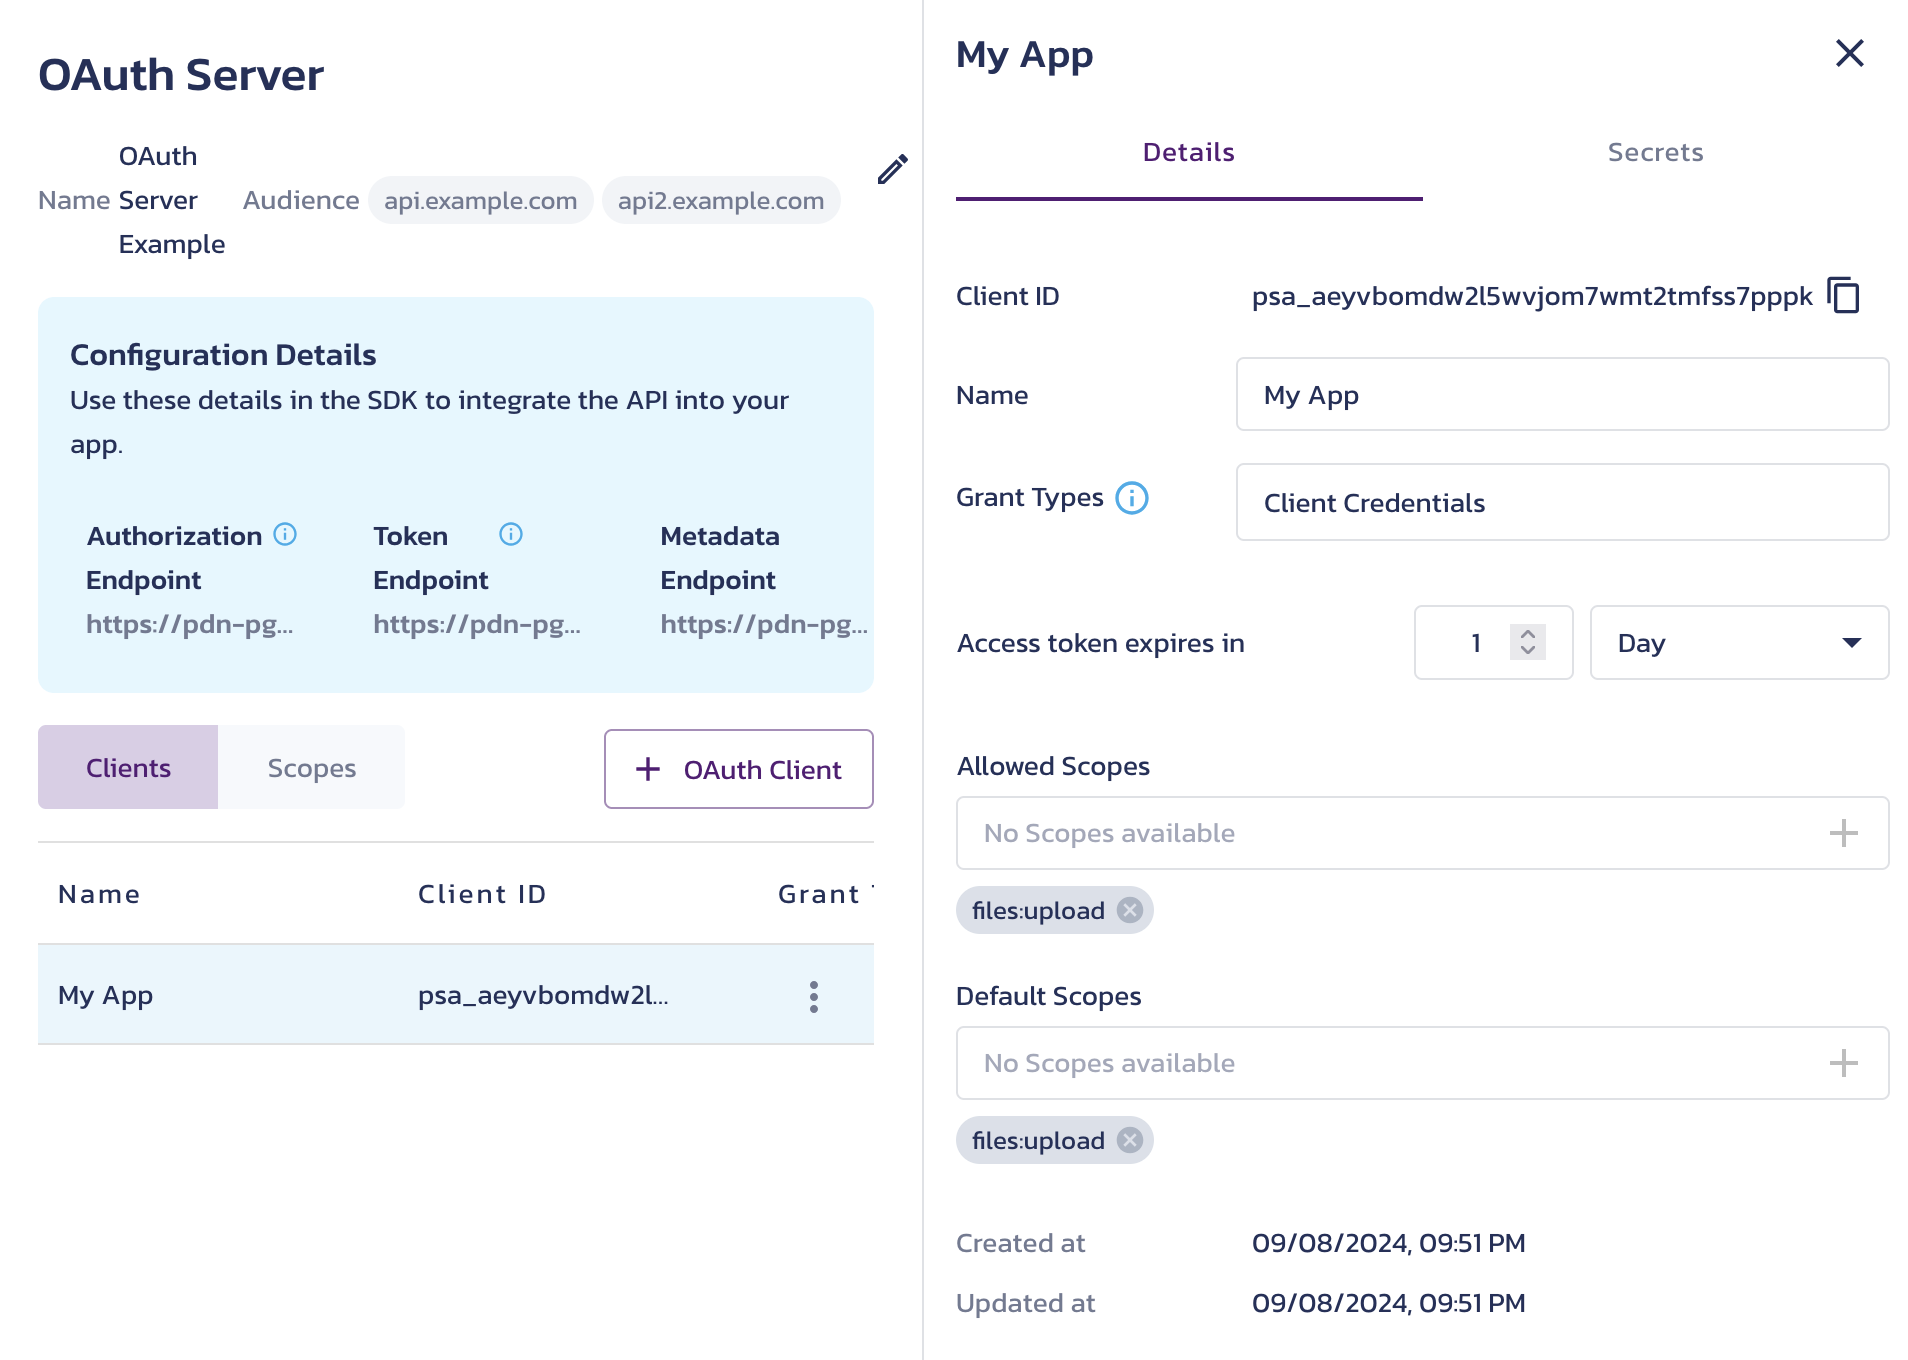1908x1360 pixels.
Task: Click the pencil edit icon for OAuth Server
Action: [892, 169]
